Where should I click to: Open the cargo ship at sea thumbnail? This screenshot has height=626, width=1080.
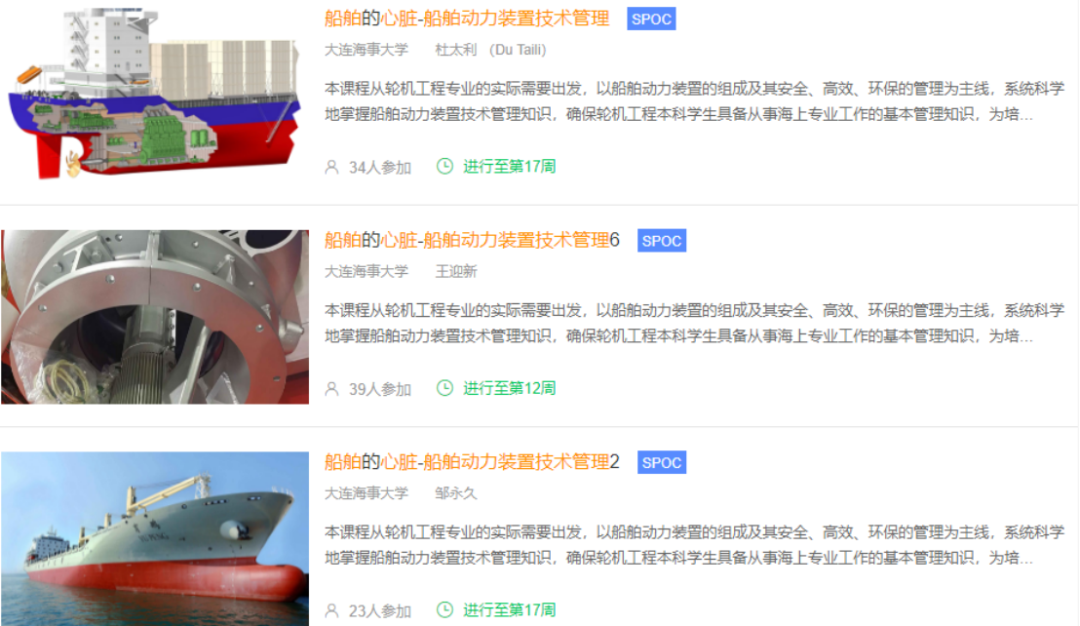155,539
